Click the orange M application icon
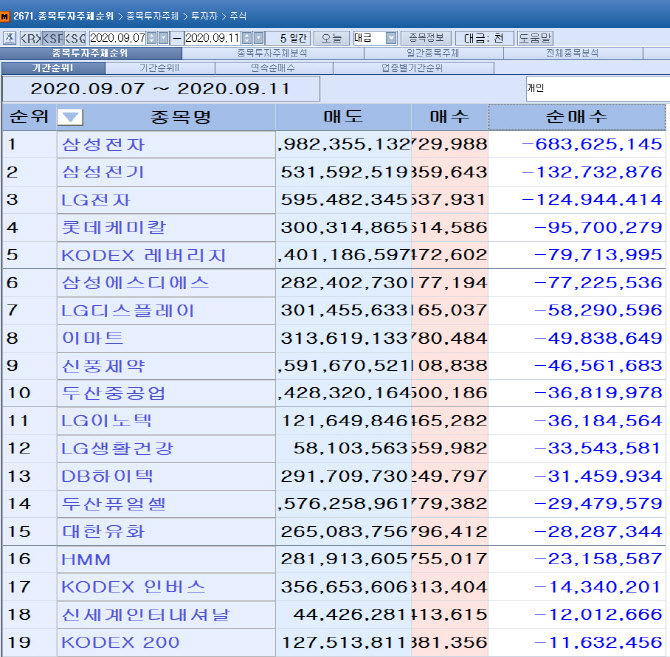The height and width of the screenshot is (657, 670). pos(5,17)
